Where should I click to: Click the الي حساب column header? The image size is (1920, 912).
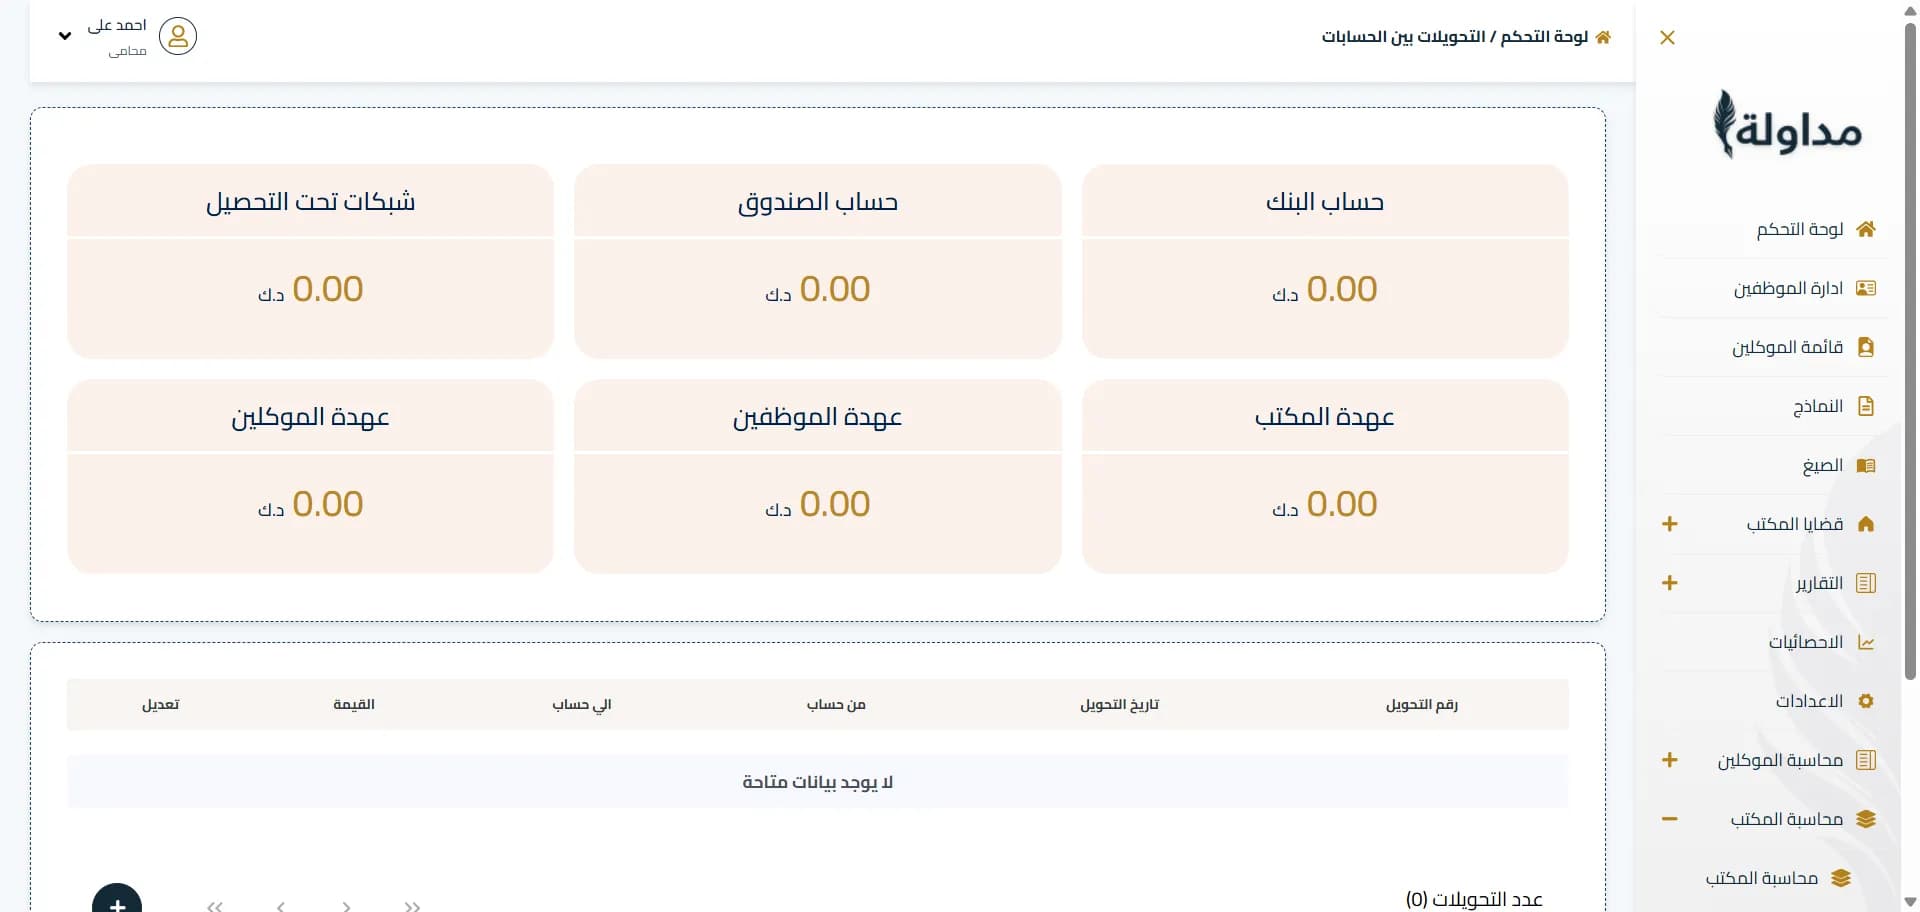581,705
